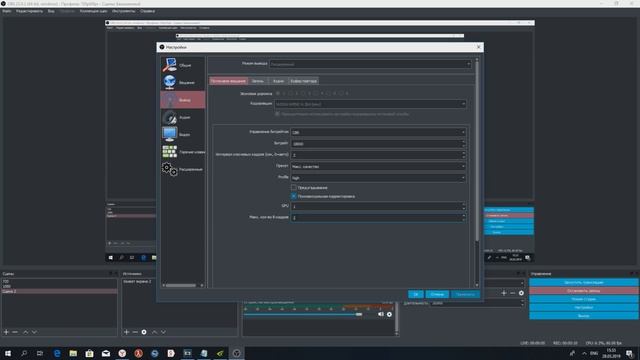Open the Инструменты (Tools) menu
Screen dimensions: 640x360
[124, 11]
